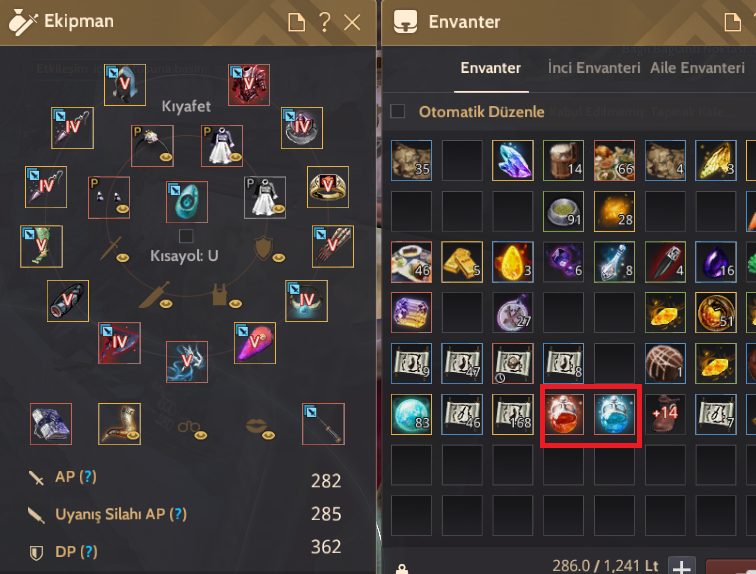
Task: Open Ekipman help question mark icon
Action: click(325, 22)
